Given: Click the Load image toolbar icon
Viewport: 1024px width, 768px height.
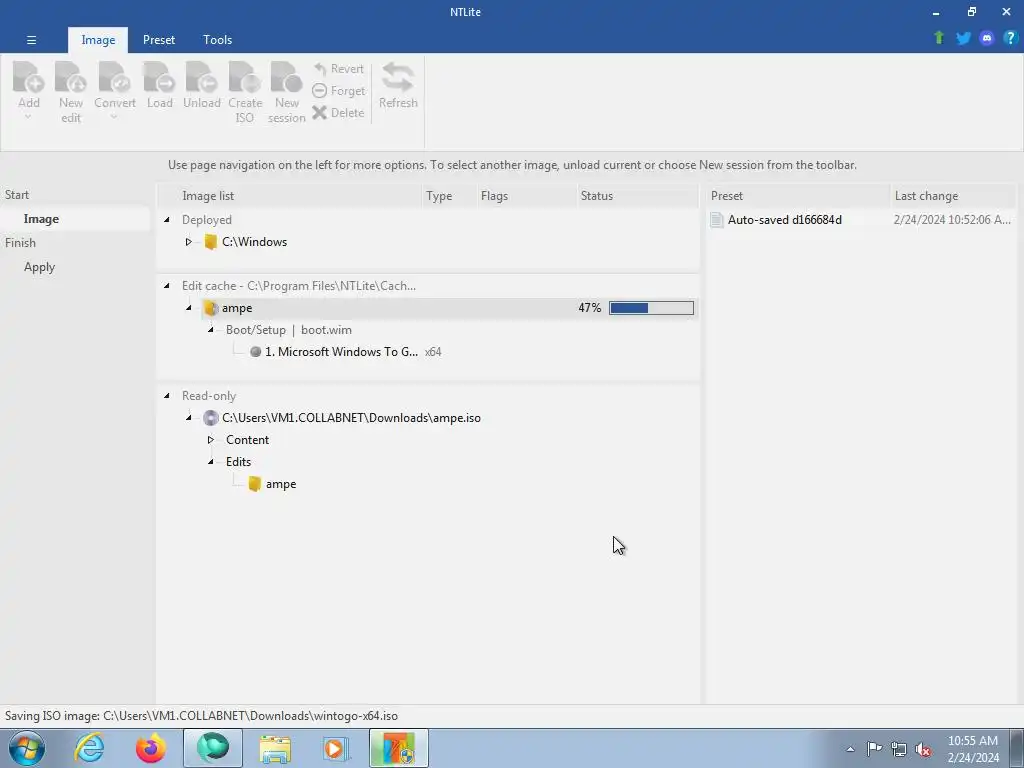Looking at the screenshot, I should point(159,77).
